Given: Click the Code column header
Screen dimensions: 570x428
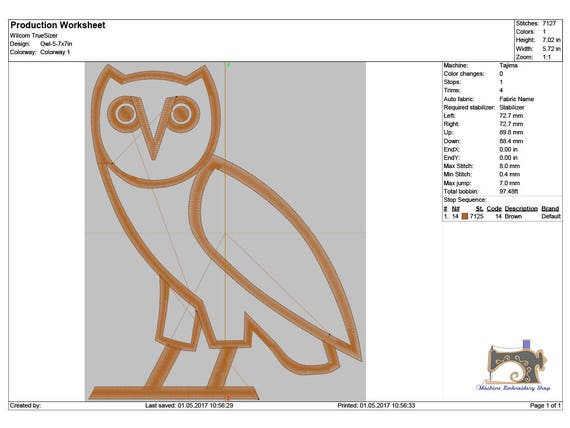Looking at the screenshot, I should pos(494,208).
